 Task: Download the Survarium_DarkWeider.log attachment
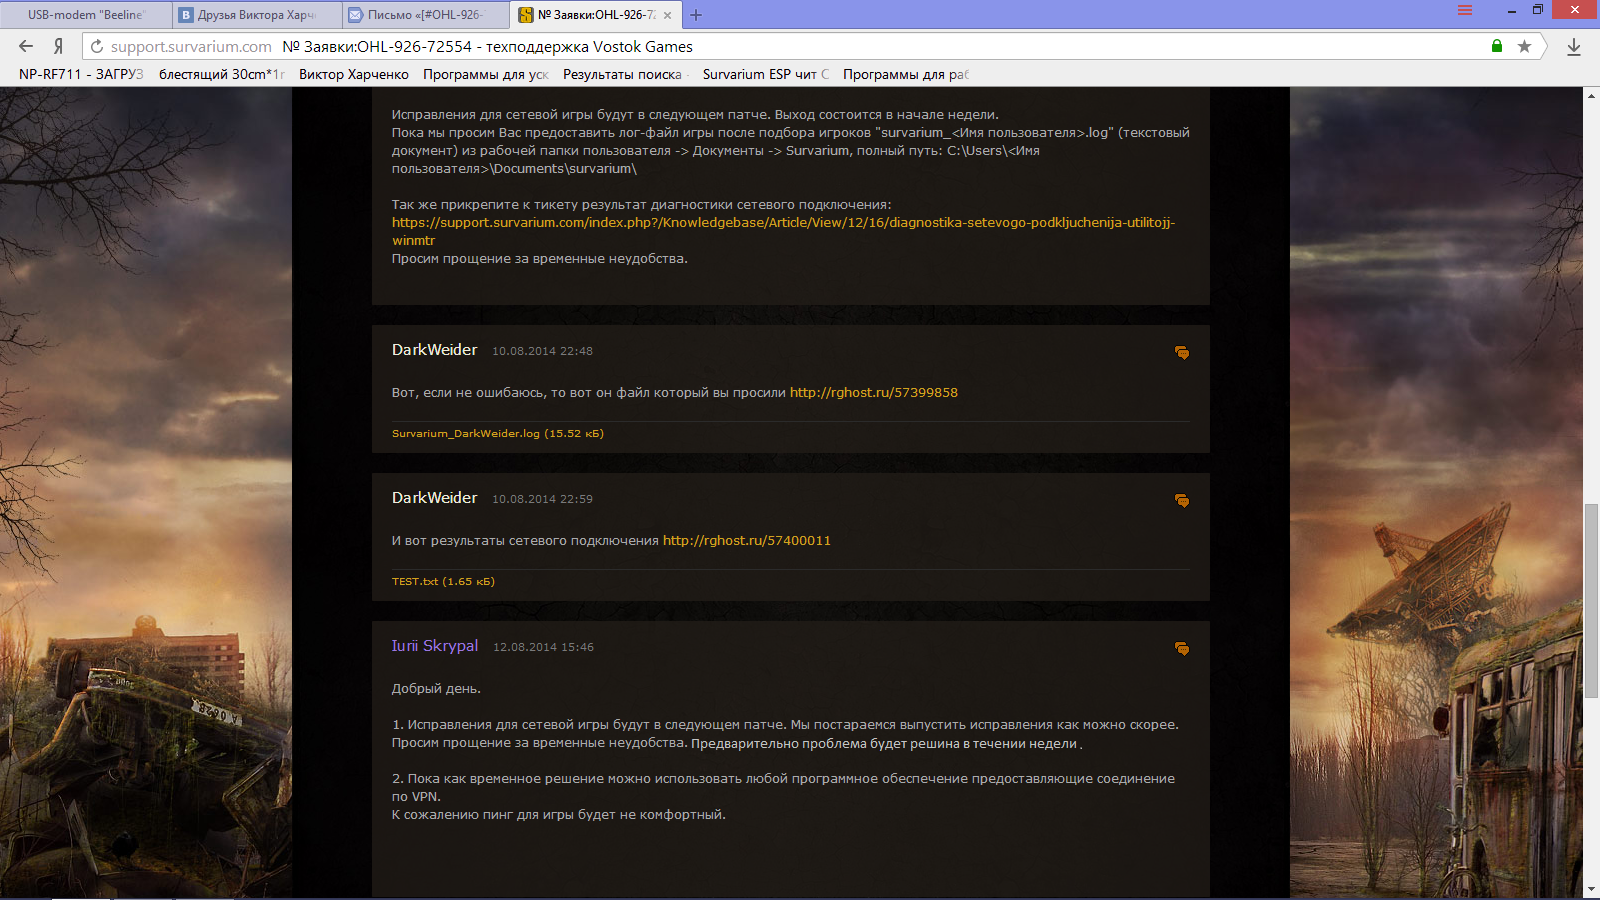(498, 433)
